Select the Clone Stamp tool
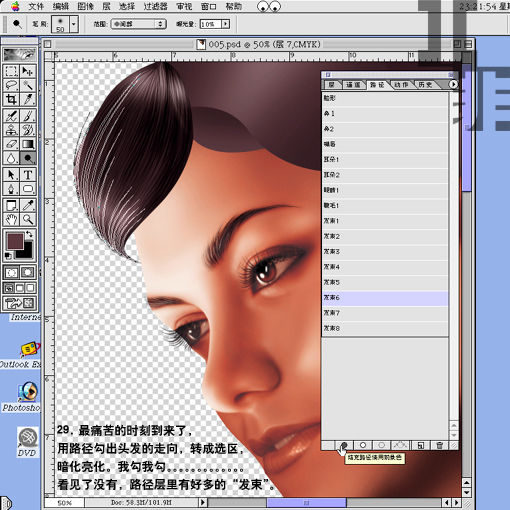 (11, 130)
